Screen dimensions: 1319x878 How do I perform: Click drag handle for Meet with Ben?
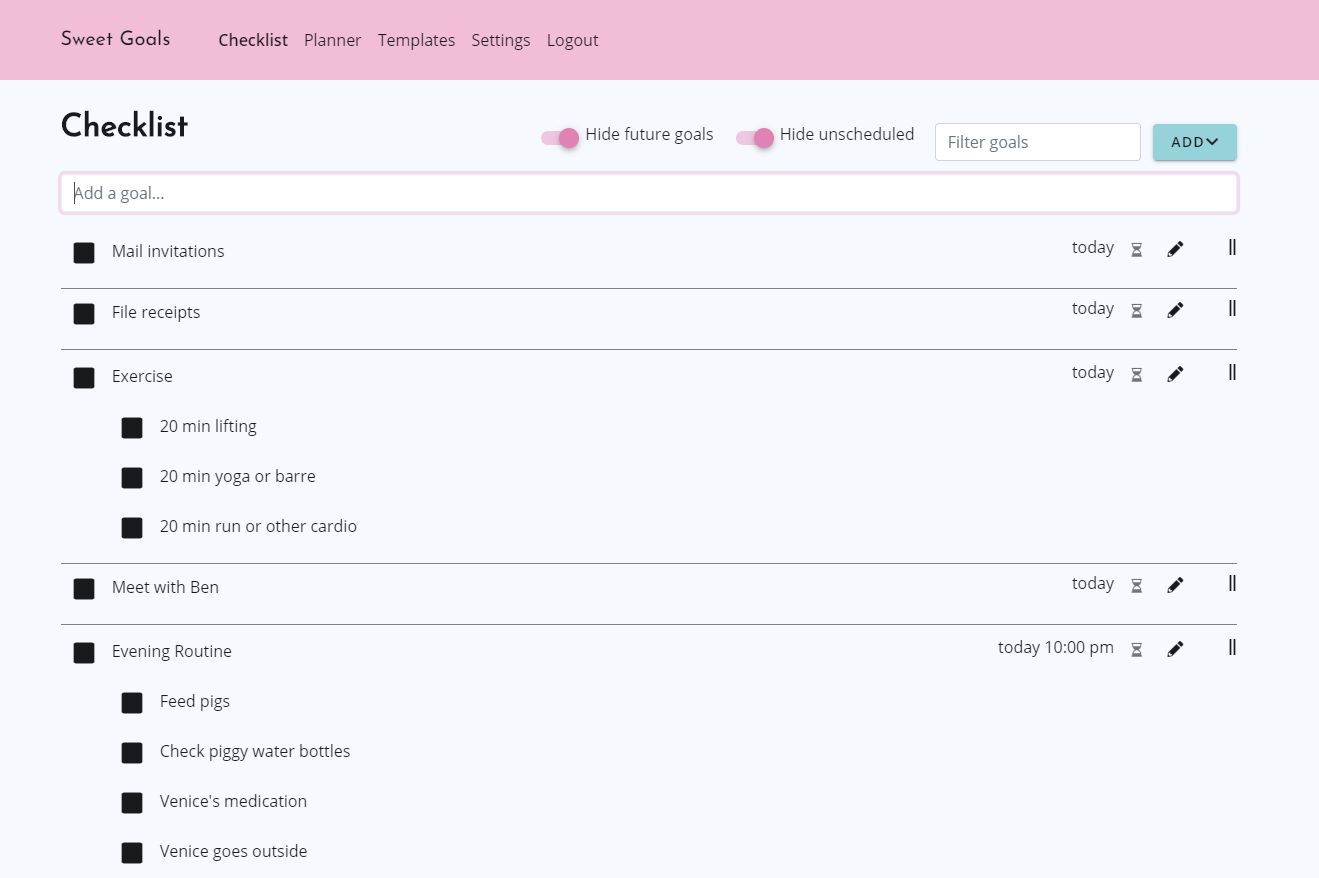coord(1232,583)
